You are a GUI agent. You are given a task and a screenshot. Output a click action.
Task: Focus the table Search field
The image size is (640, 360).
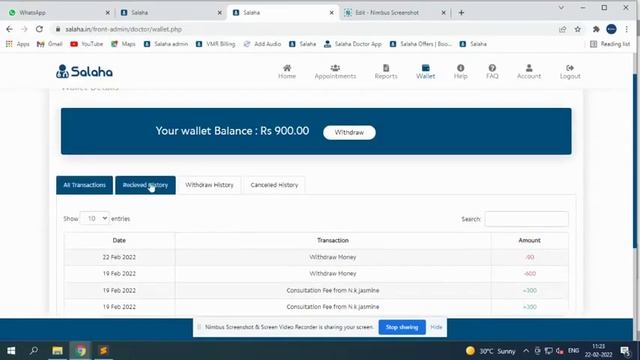[x=527, y=219]
